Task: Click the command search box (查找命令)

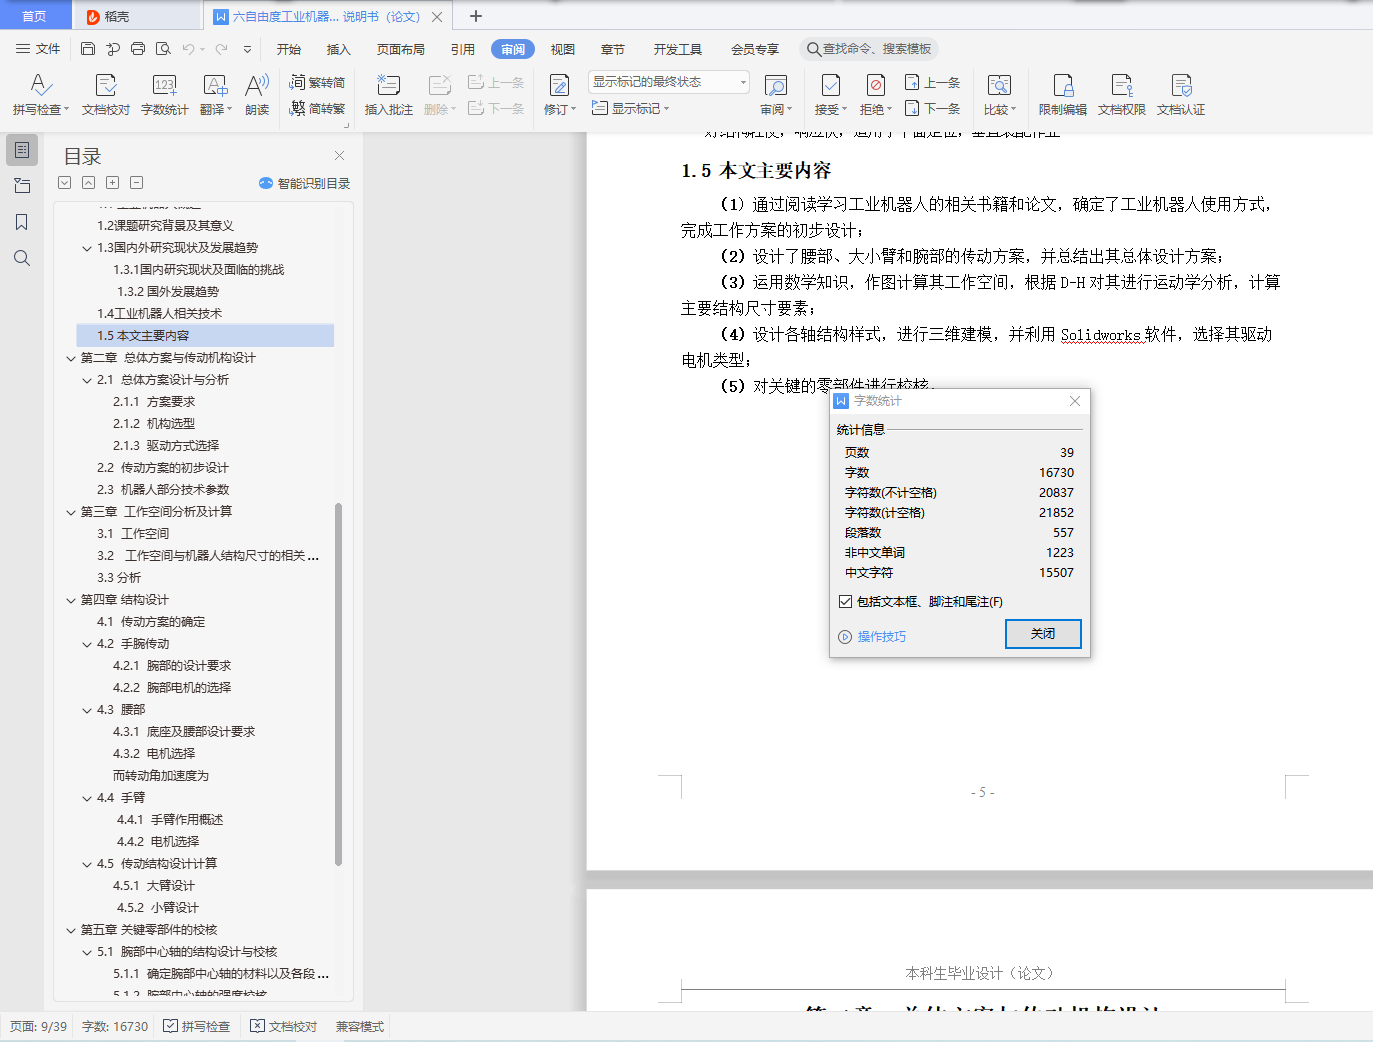Action: pos(869,49)
